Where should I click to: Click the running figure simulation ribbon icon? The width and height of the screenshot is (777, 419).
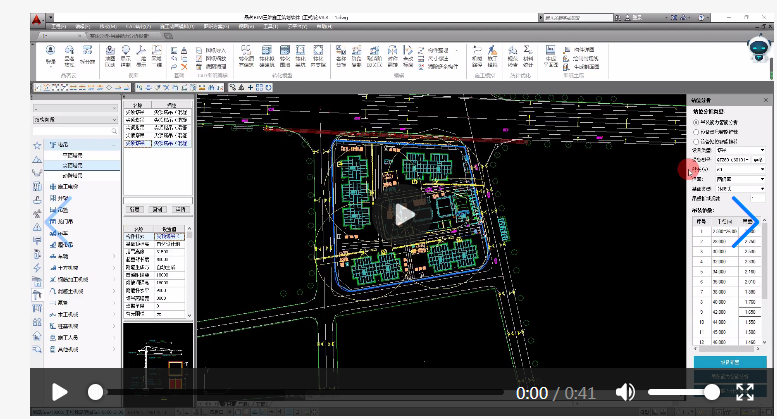[x=492, y=50]
